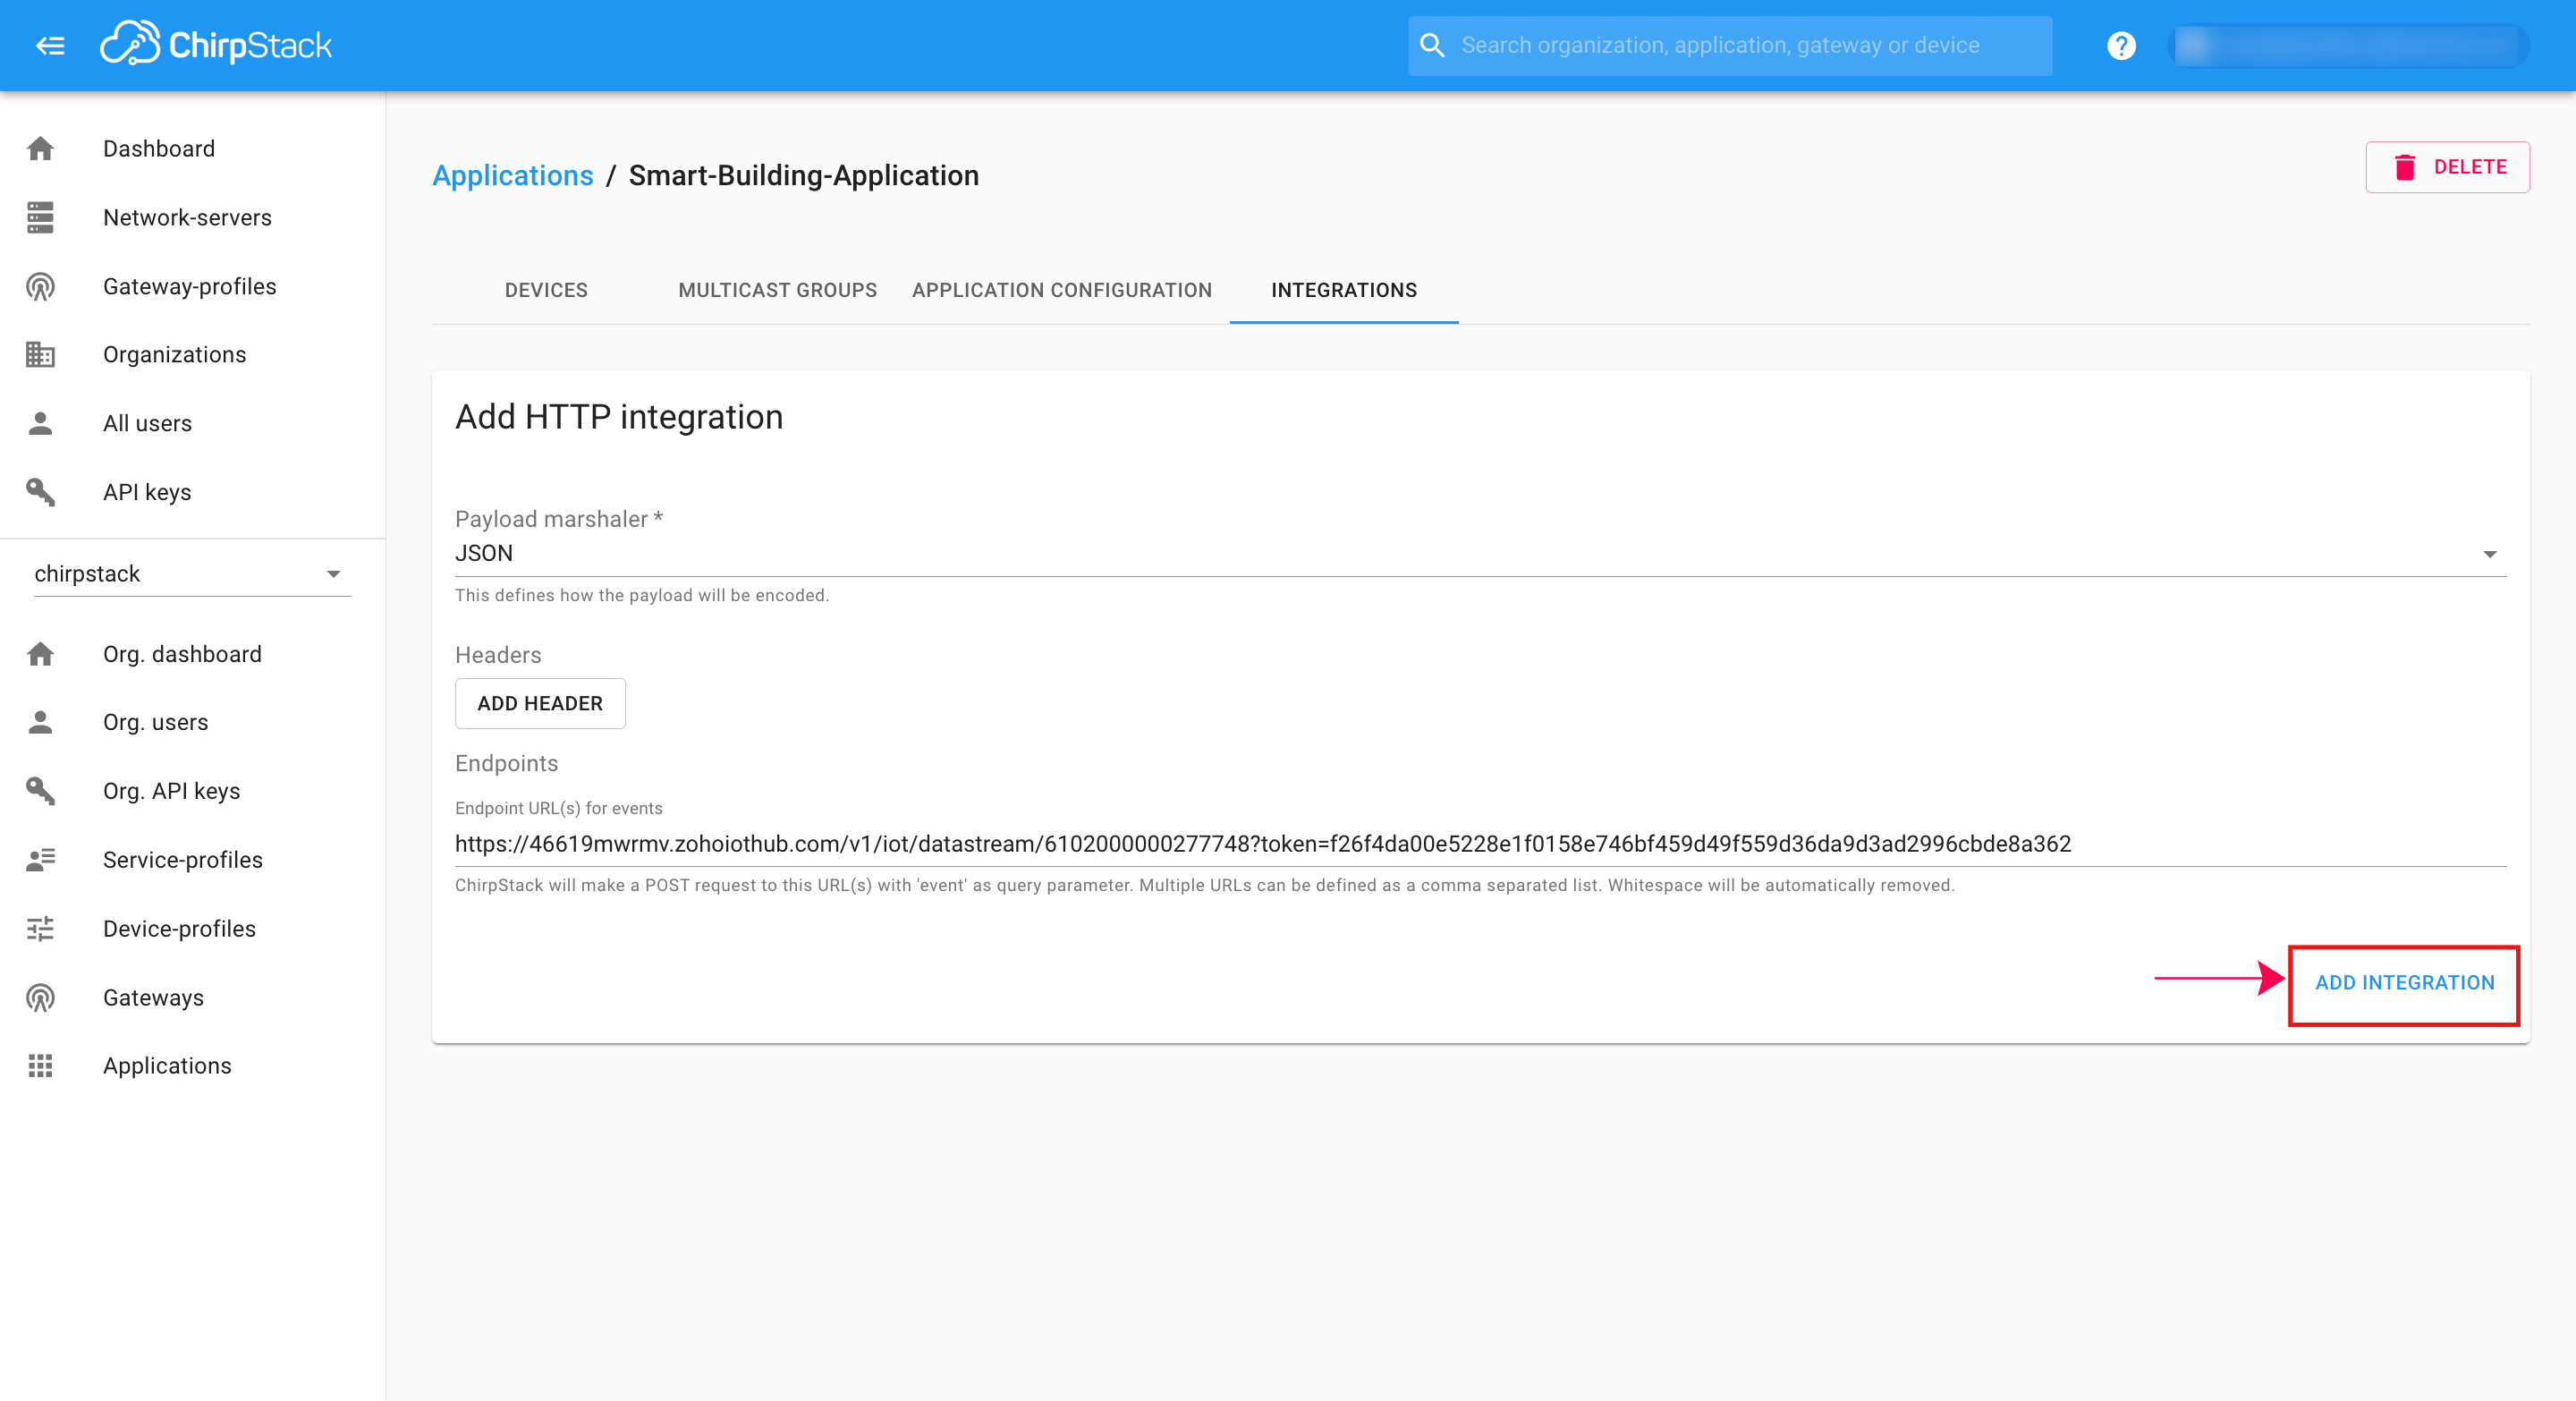Screen dimensions: 2576x1401
Task: Click the Service-profiles icon in sidebar
Action: point(40,859)
